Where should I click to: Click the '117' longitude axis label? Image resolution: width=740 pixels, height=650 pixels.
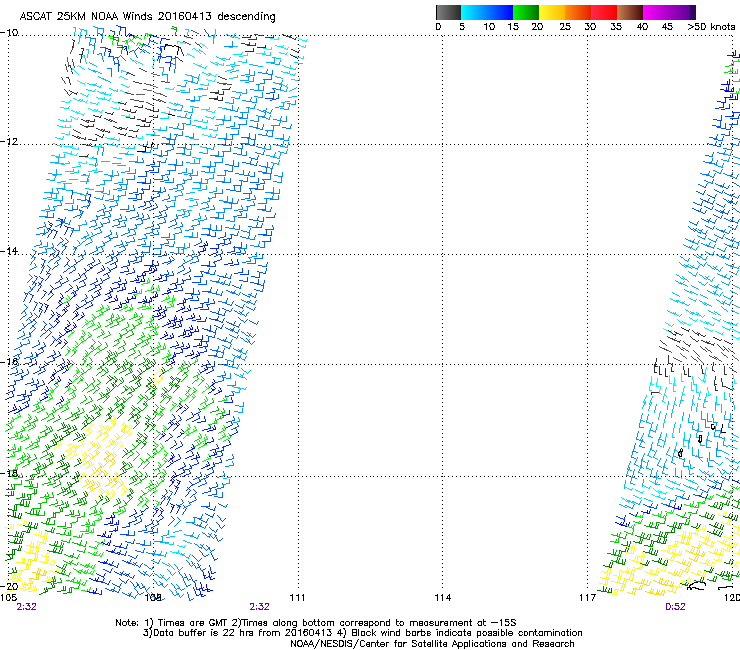588,598
